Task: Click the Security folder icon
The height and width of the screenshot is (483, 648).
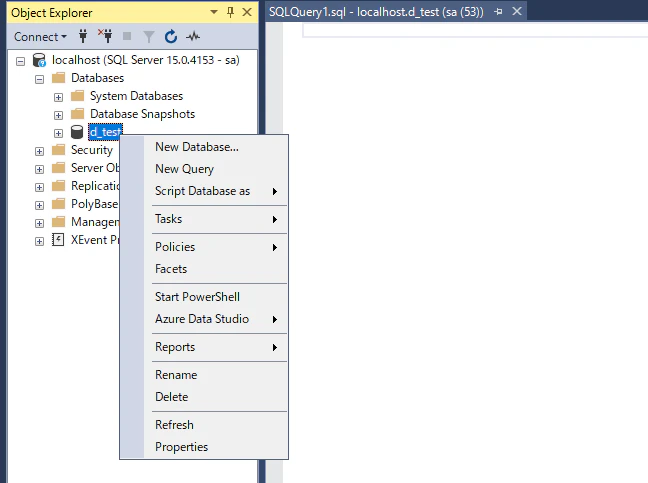Action: coord(59,150)
